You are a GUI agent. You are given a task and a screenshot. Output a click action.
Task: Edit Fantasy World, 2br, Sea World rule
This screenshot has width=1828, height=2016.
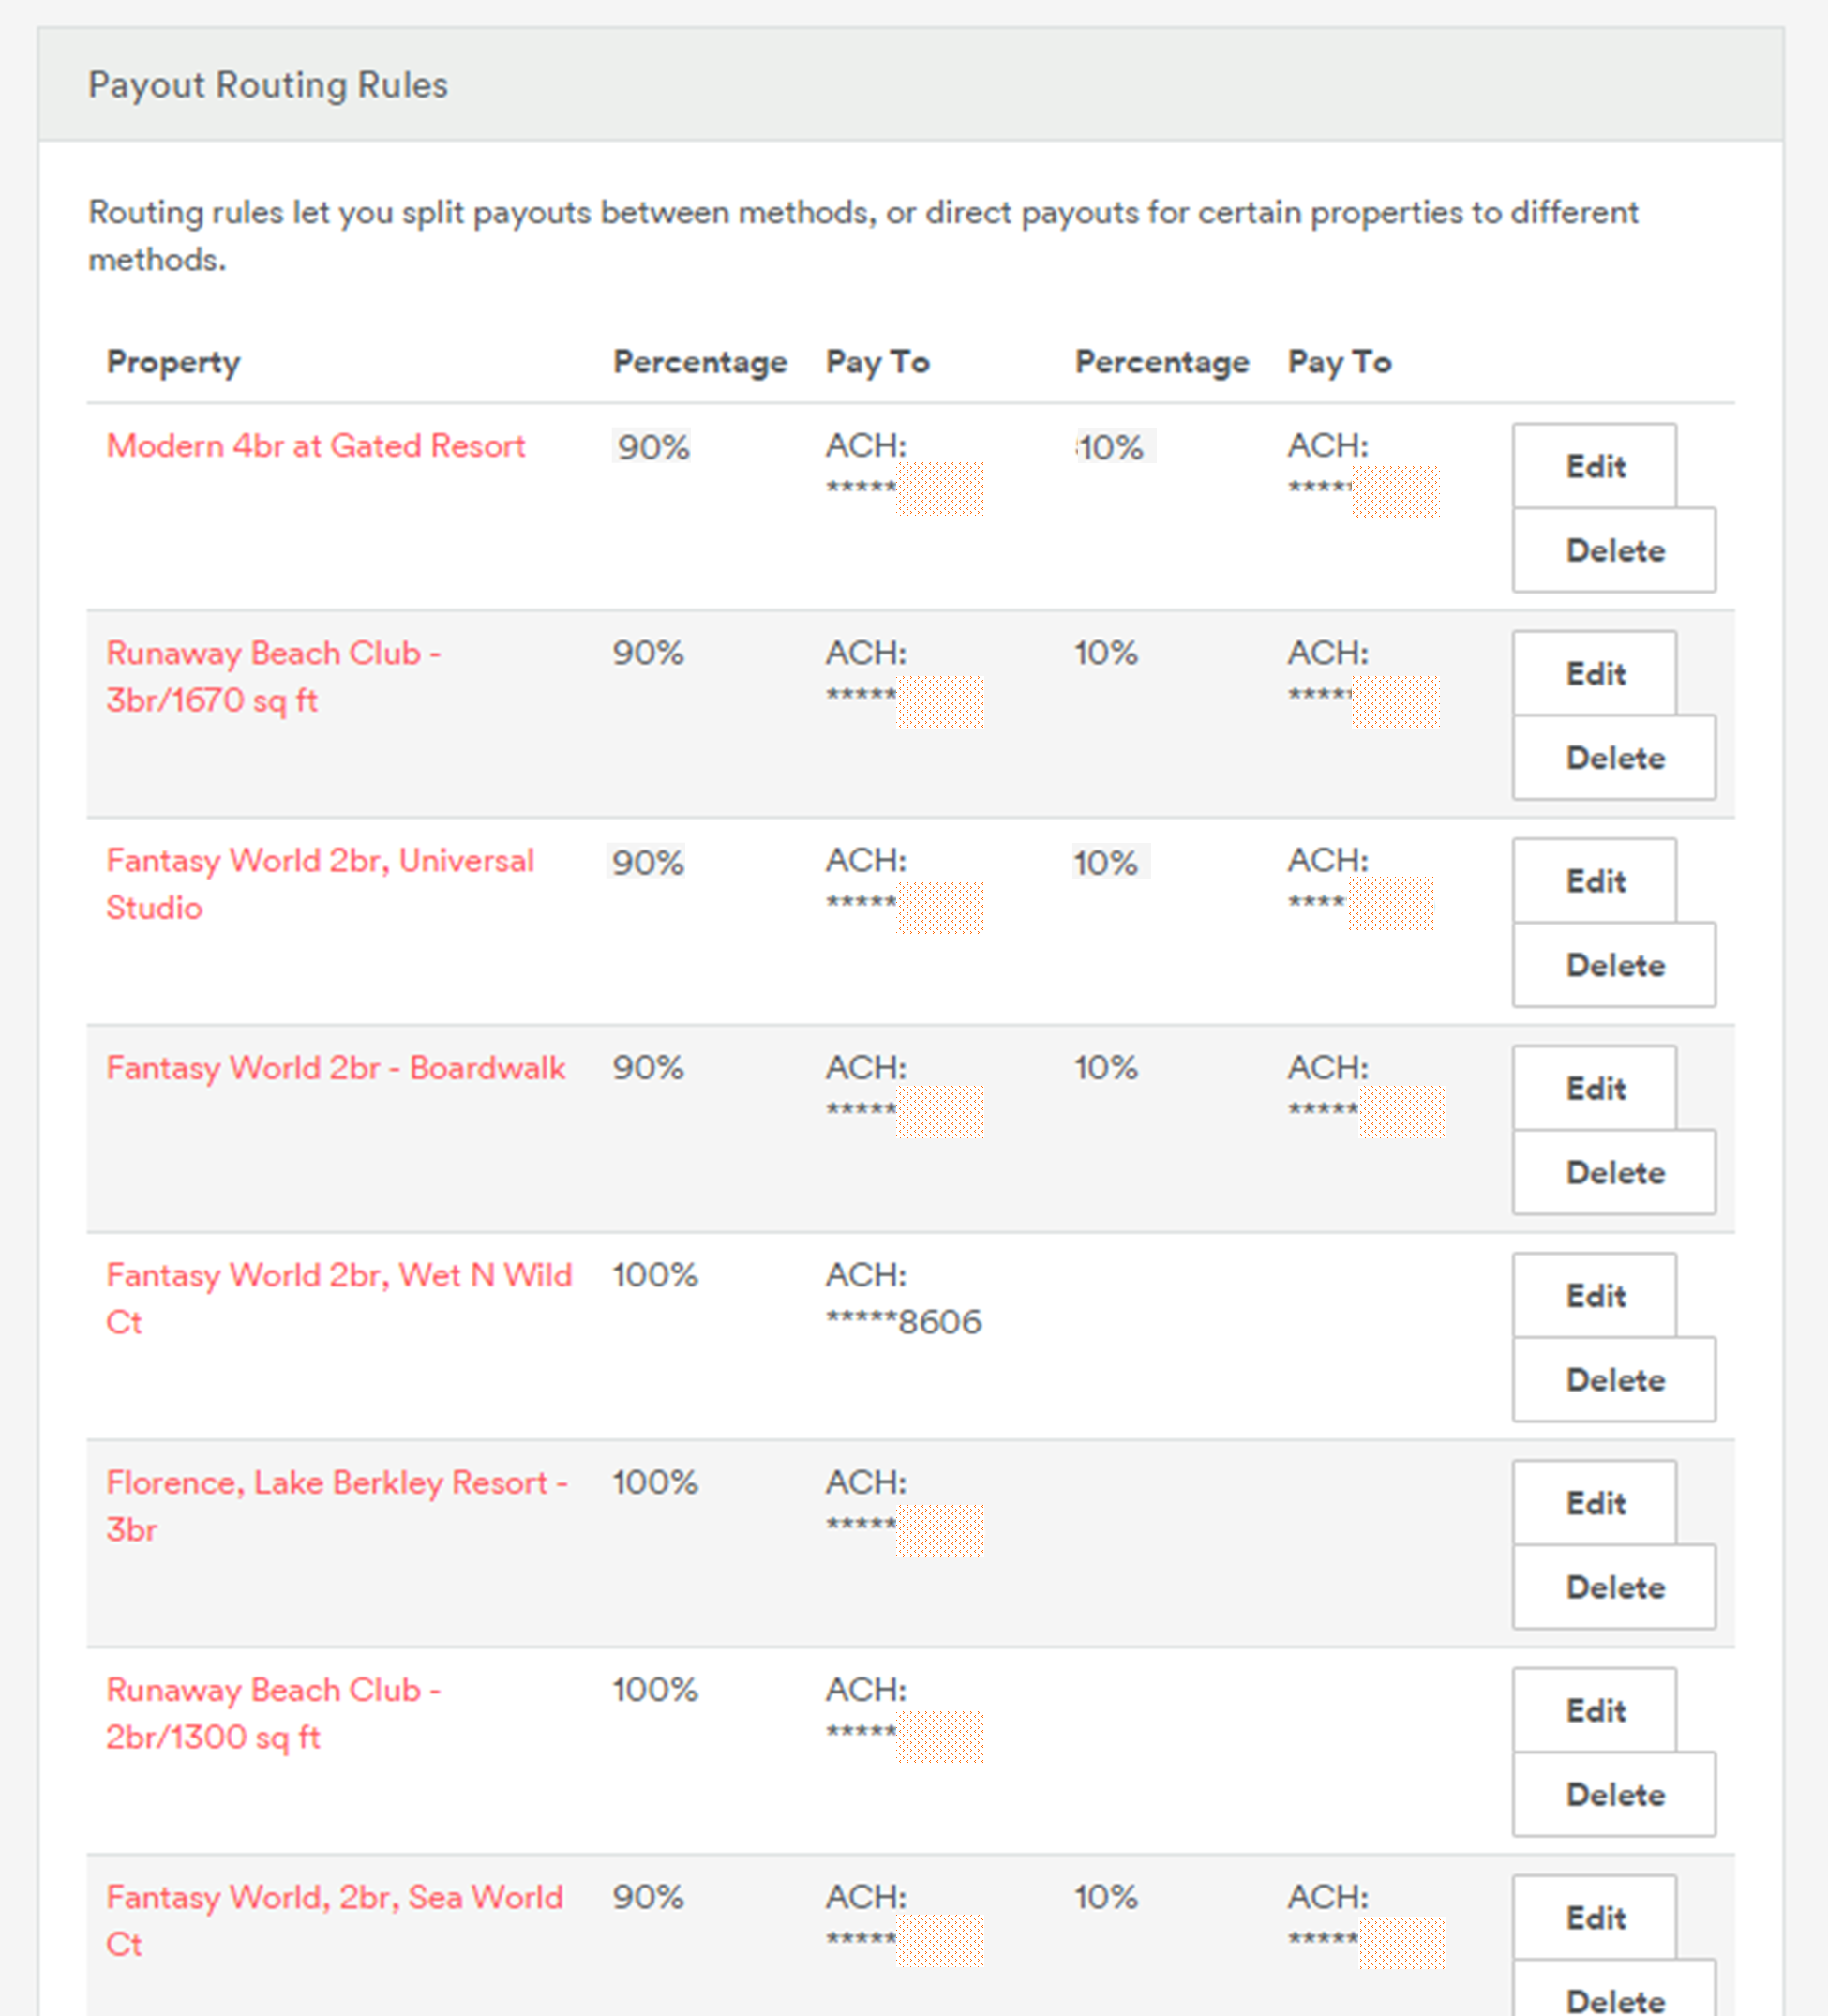tap(1594, 1917)
